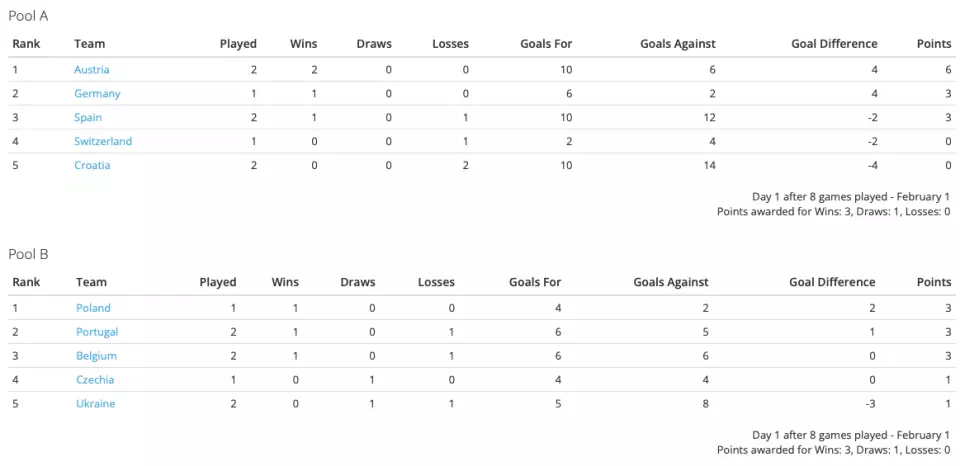Image resolution: width=960 pixels, height=466 pixels.
Task: Select the Belgium team link
Action: click(x=96, y=356)
